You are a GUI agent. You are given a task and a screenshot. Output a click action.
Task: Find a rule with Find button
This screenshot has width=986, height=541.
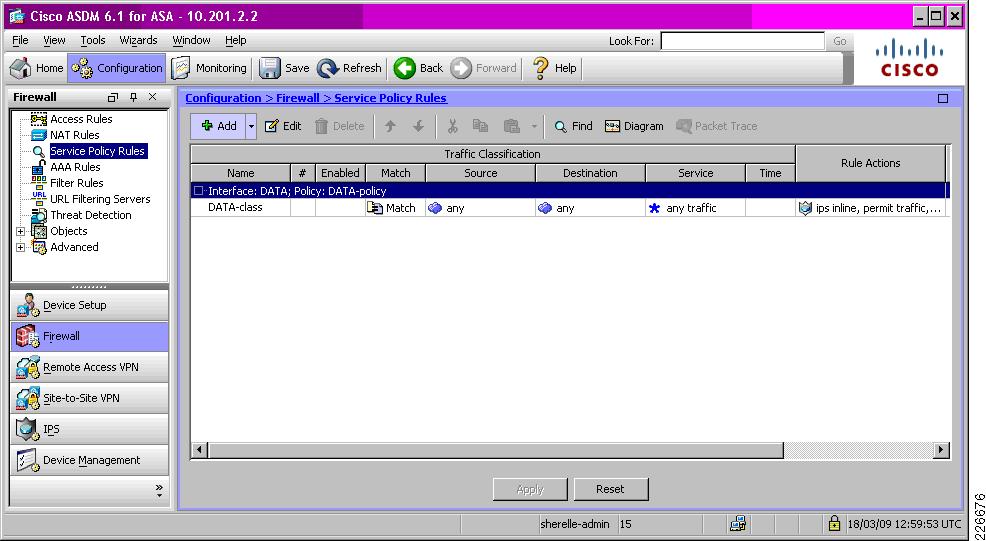click(573, 126)
